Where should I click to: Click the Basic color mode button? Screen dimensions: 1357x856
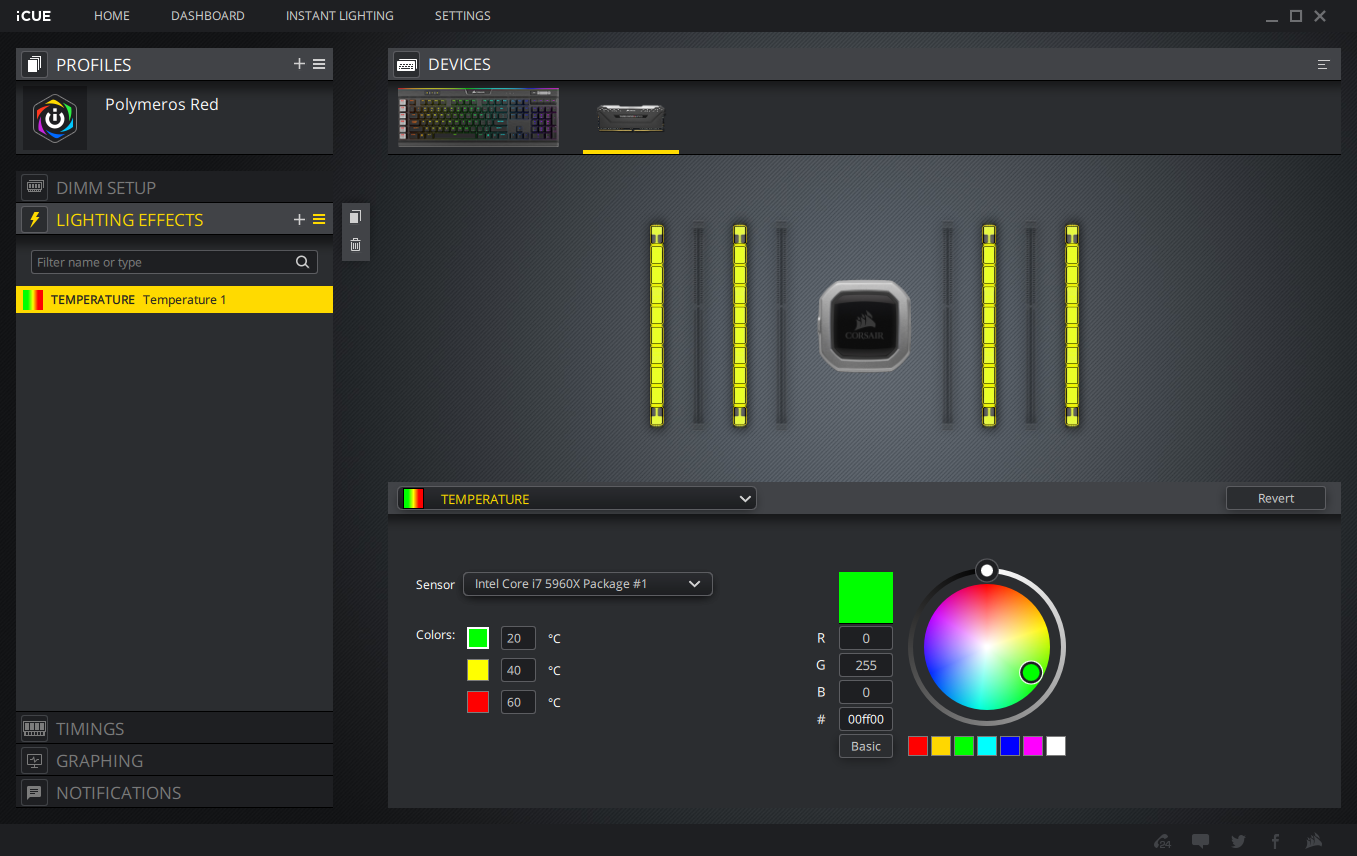[865, 746]
